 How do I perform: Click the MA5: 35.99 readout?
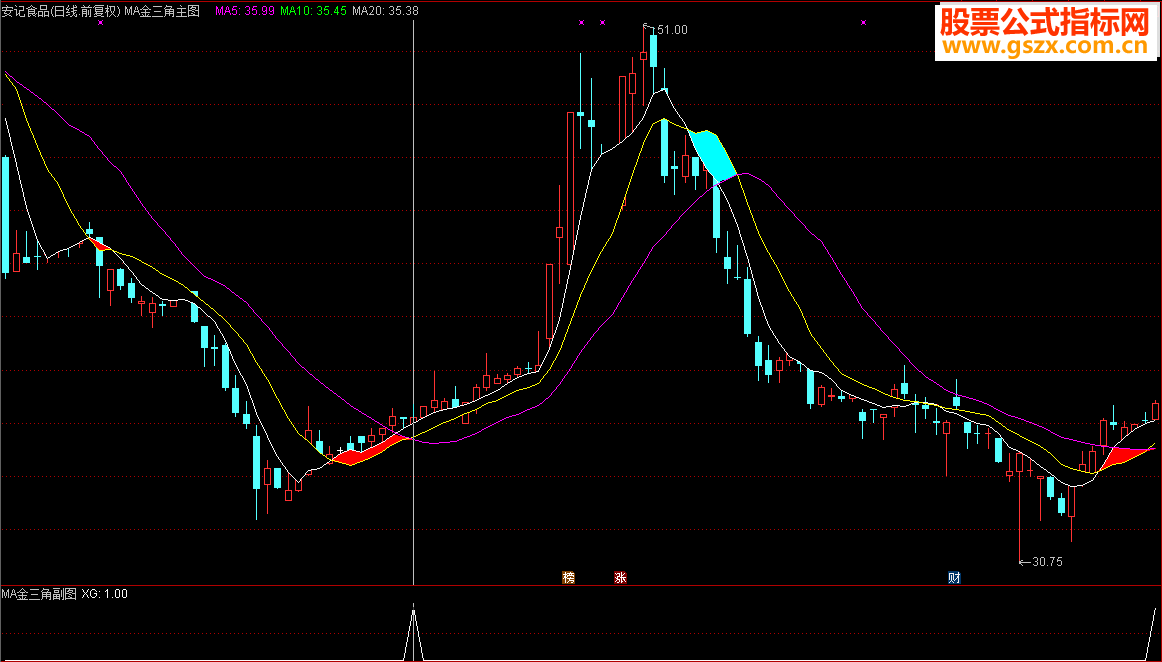click(245, 11)
